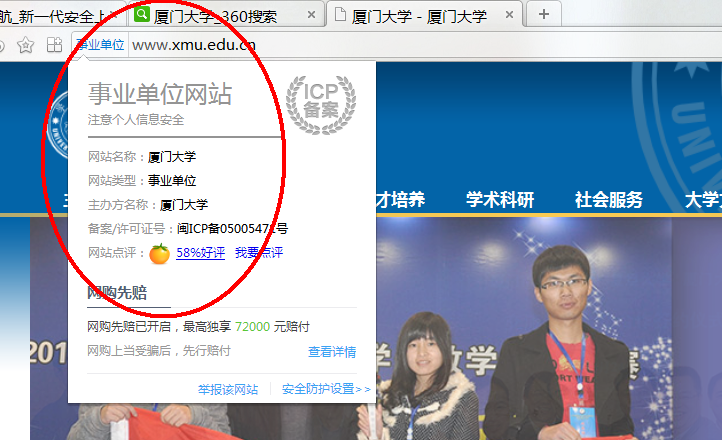
Task: Click the bookmark star icon
Action: pos(25,45)
